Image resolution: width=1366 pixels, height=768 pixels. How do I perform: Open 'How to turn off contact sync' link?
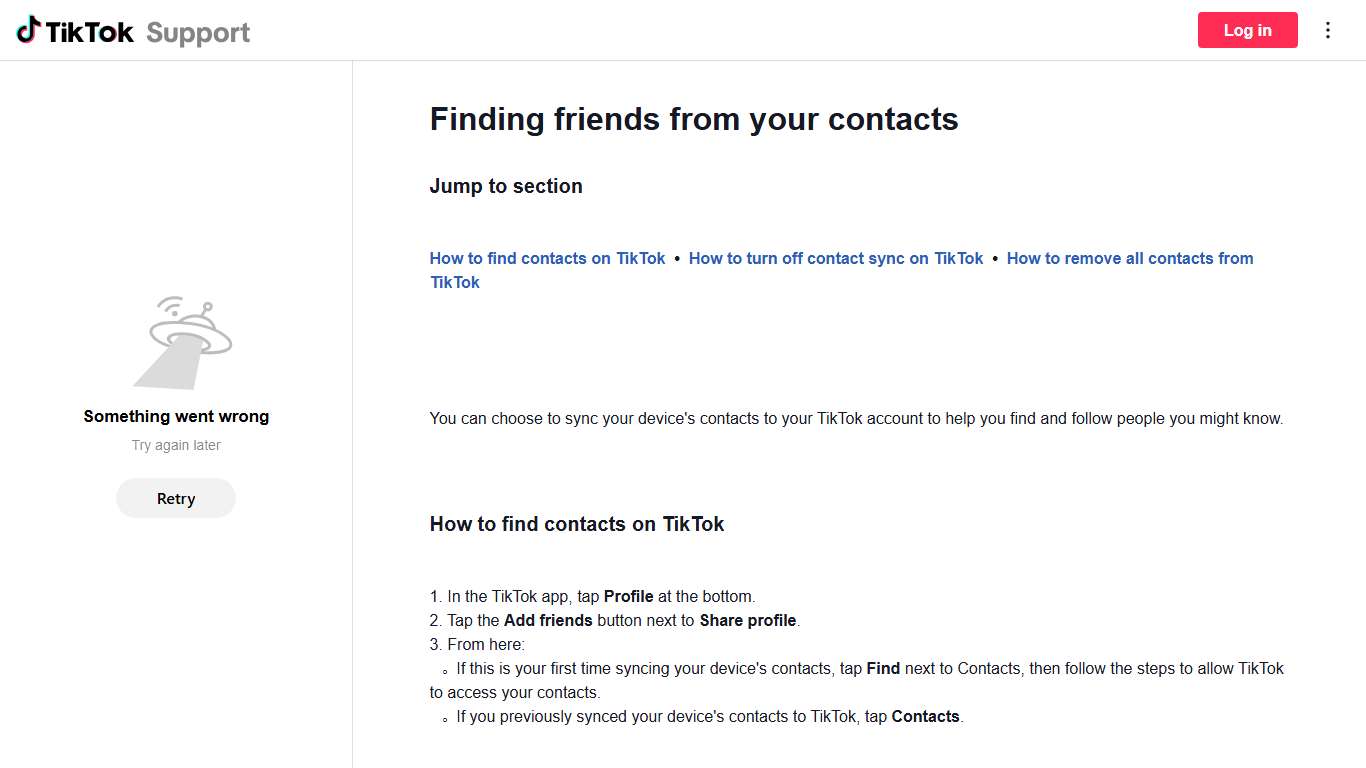(x=836, y=258)
